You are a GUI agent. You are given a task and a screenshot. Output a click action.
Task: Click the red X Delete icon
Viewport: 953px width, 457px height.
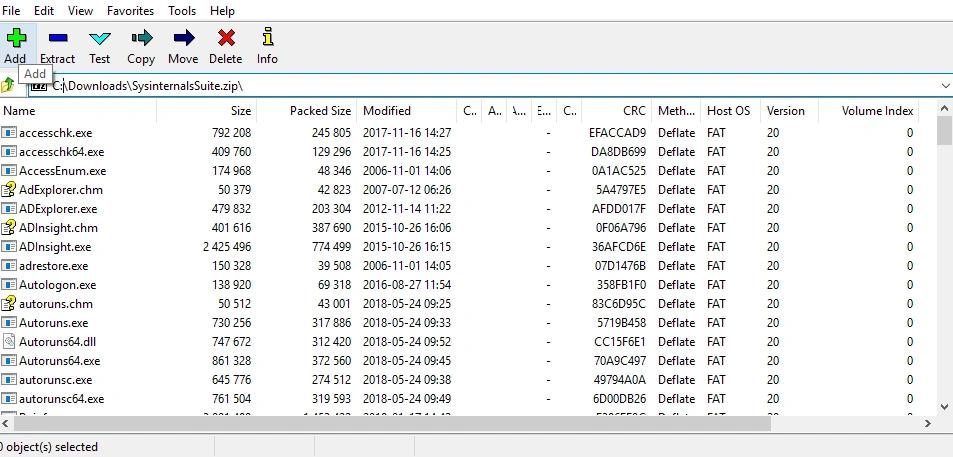click(226, 38)
